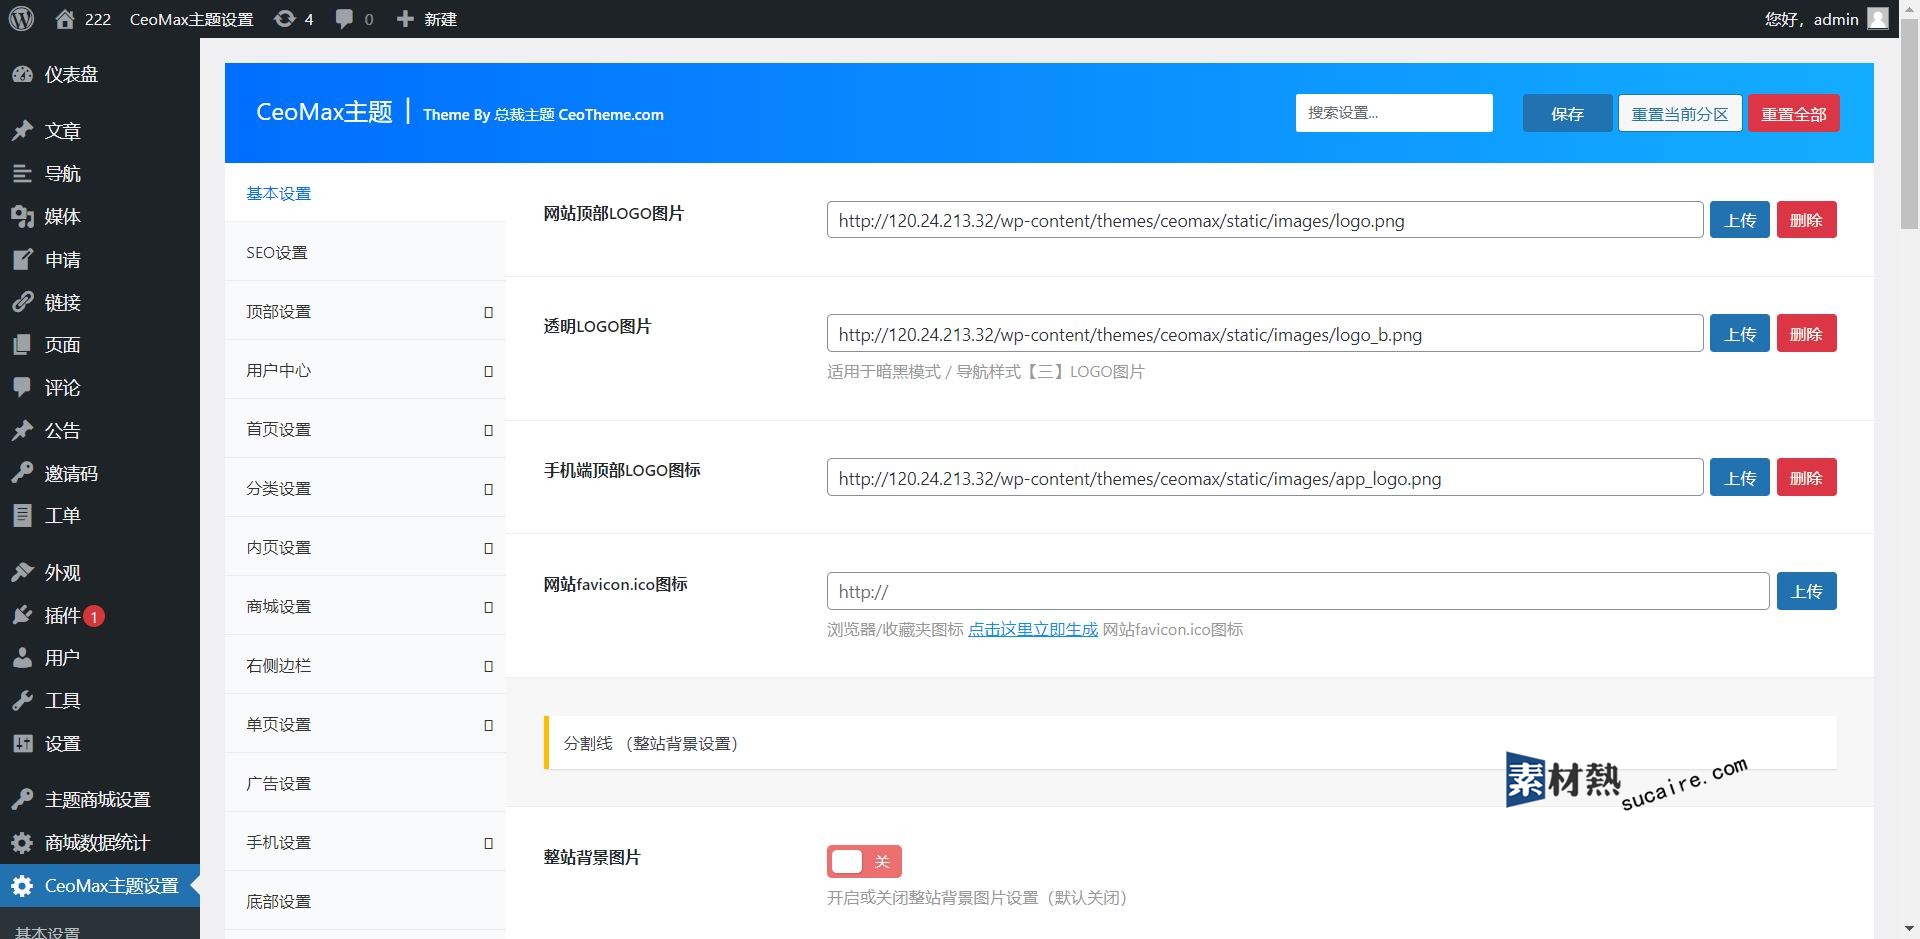Click the 导航 menu icon

(x=22, y=174)
